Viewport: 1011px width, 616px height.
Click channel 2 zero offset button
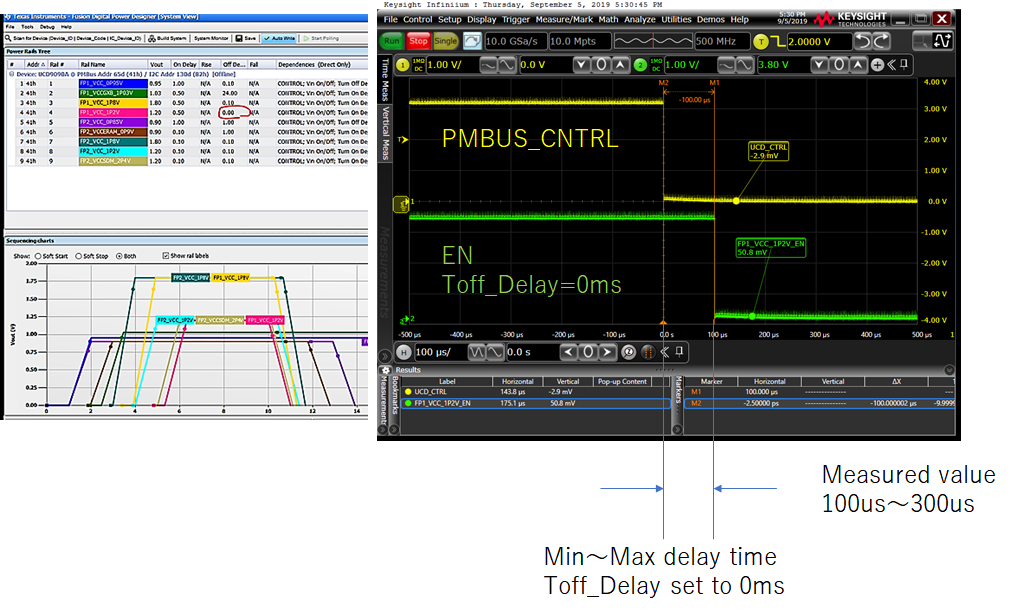[x=838, y=65]
